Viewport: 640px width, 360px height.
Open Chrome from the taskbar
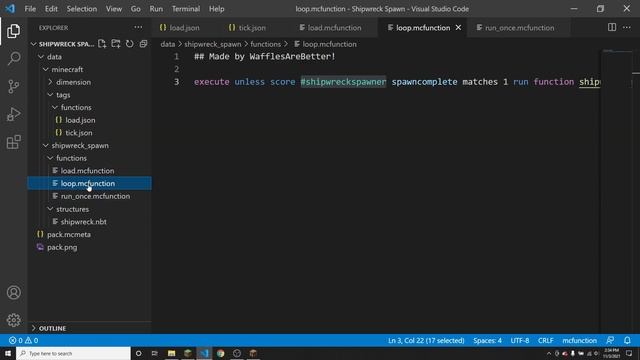pos(220,353)
